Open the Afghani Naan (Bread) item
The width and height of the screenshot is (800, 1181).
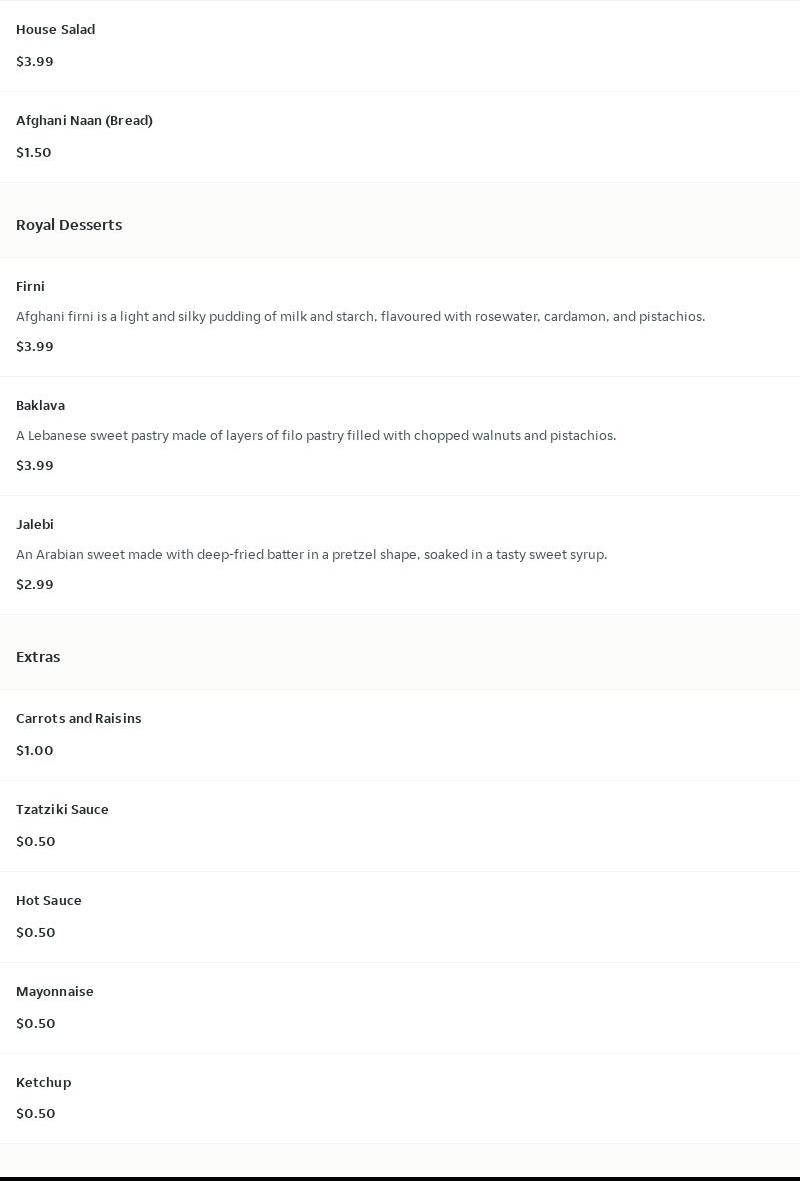tap(400, 137)
